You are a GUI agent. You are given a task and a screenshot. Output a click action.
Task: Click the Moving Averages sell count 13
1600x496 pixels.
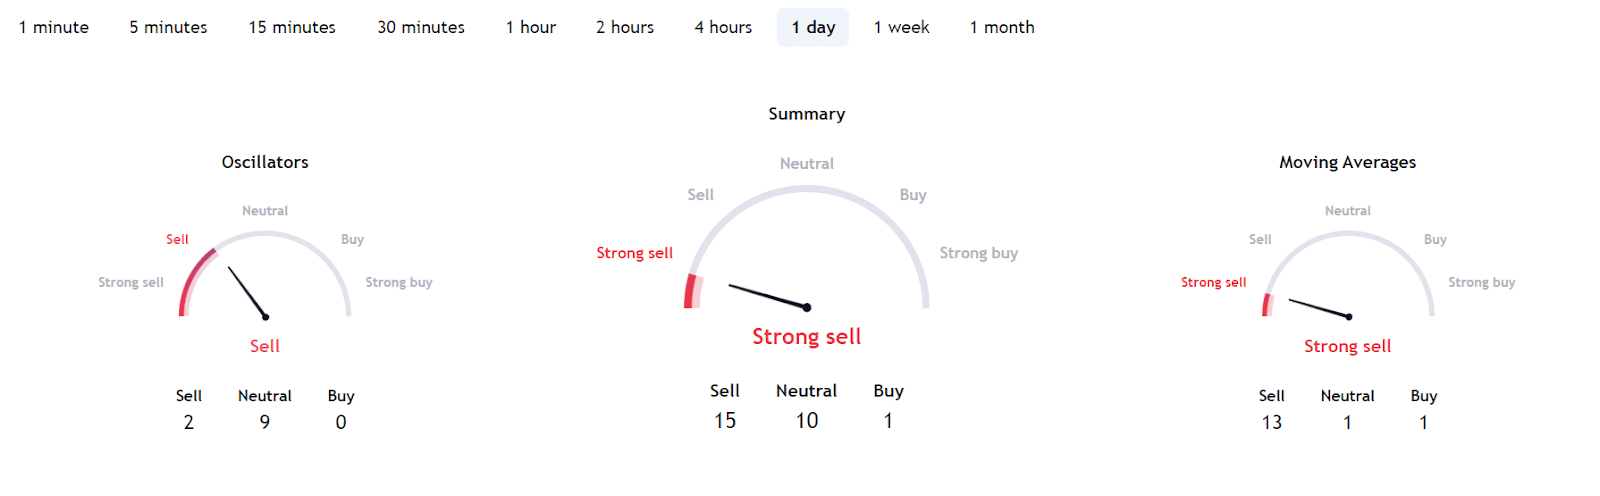1272,422
